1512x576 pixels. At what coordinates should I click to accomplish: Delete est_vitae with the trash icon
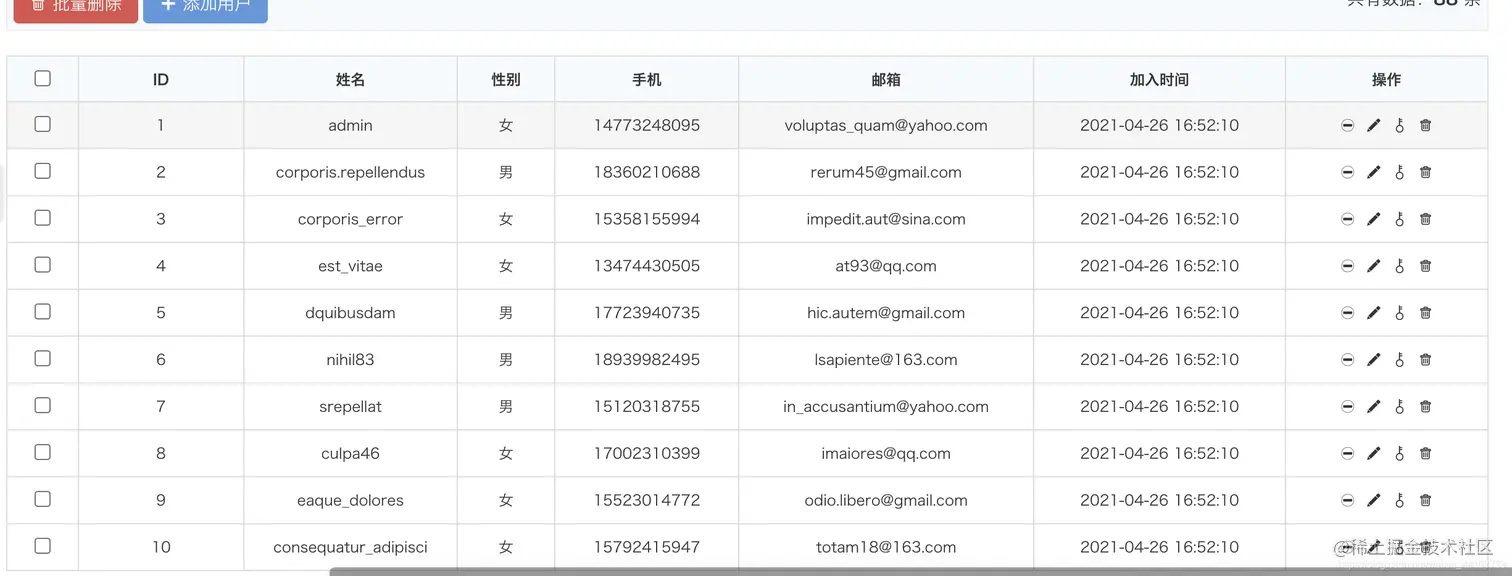(1426, 267)
